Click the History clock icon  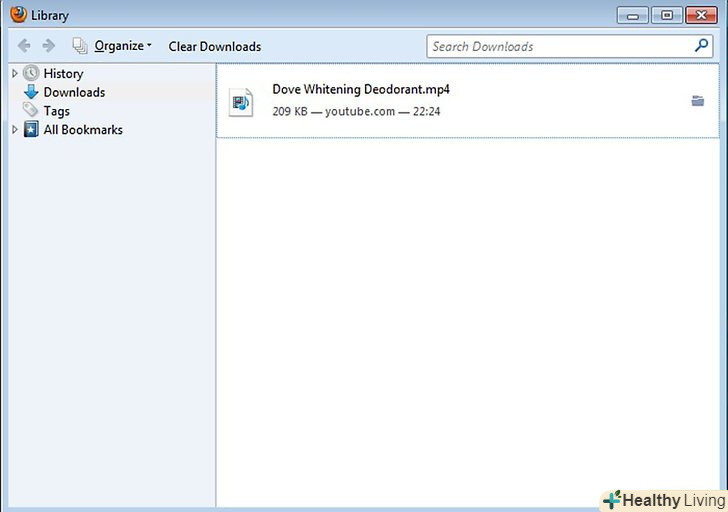(31, 73)
